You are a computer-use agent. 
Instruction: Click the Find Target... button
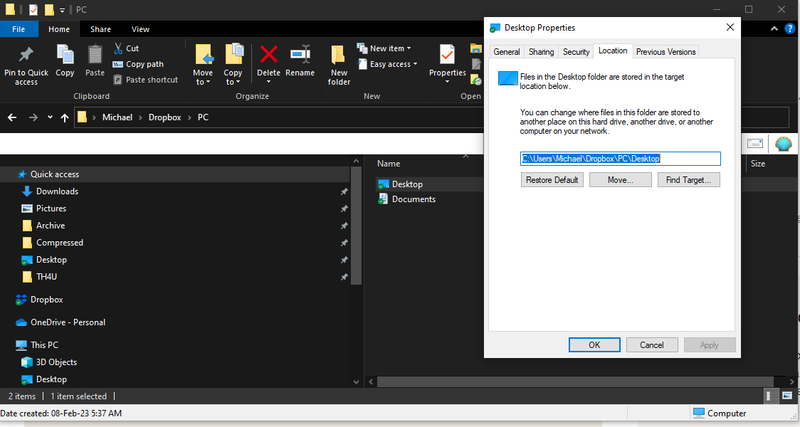coord(688,180)
